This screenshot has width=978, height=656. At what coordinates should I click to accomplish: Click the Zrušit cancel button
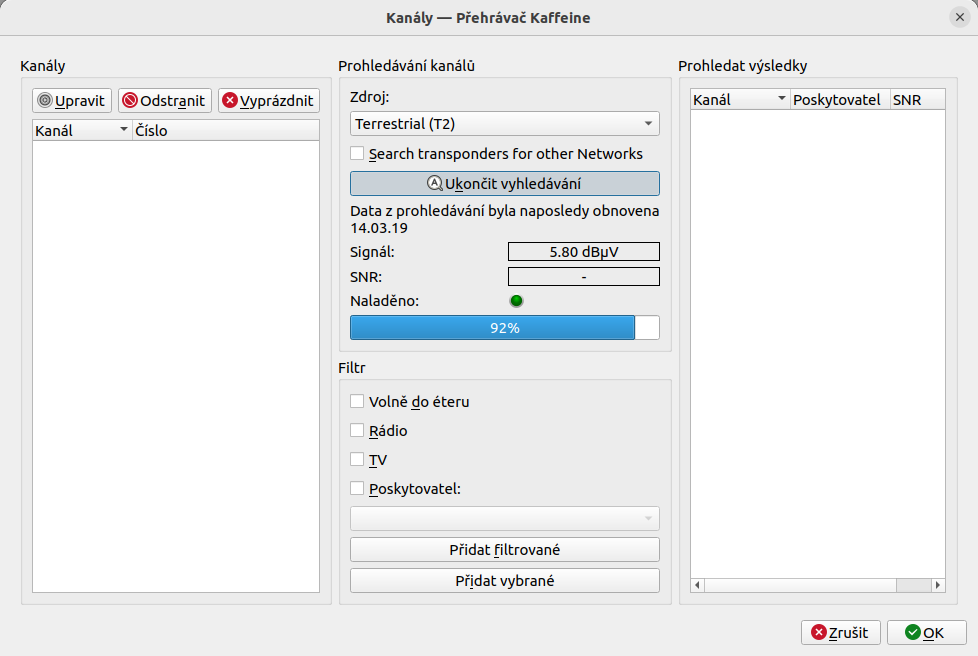point(841,633)
